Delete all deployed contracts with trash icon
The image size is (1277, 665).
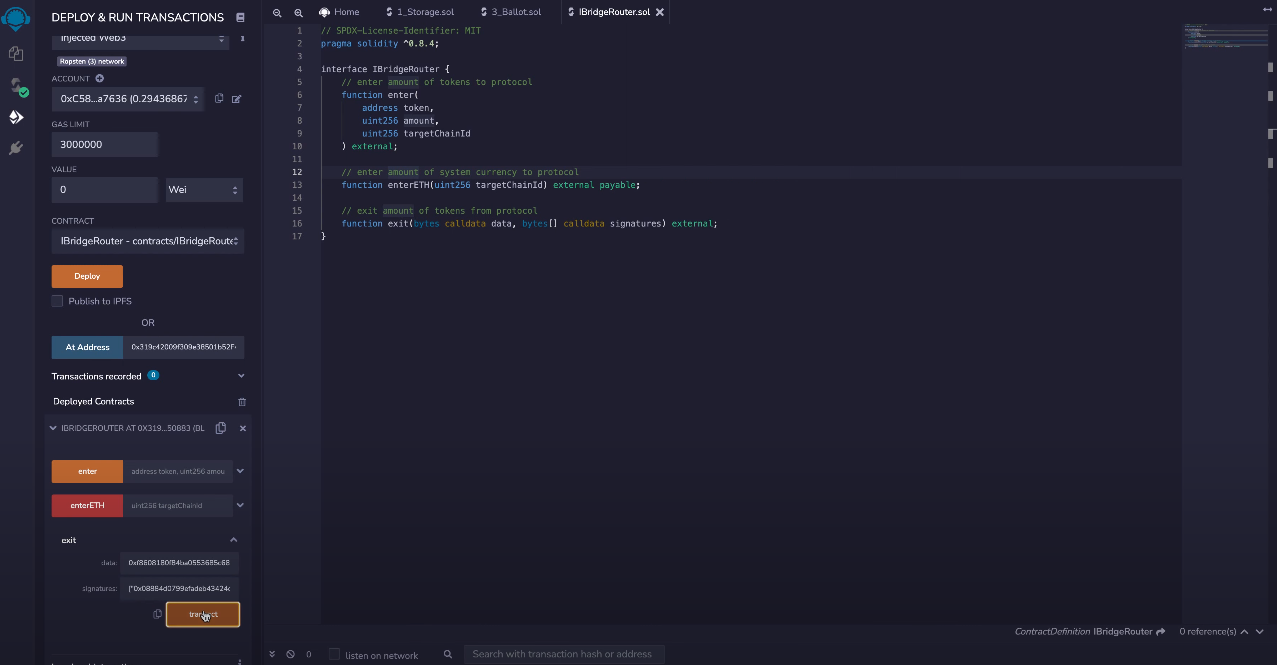(x=241, y=402)
